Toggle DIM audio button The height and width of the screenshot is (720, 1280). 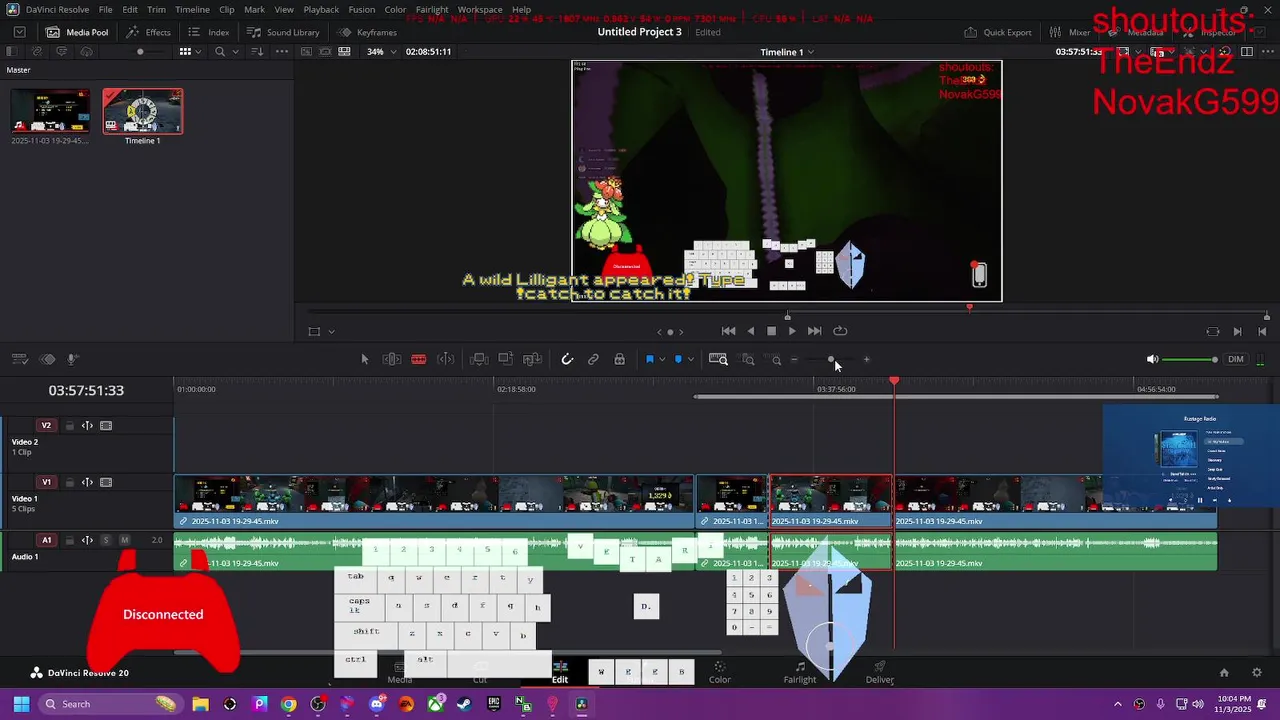click(1236, 359)
